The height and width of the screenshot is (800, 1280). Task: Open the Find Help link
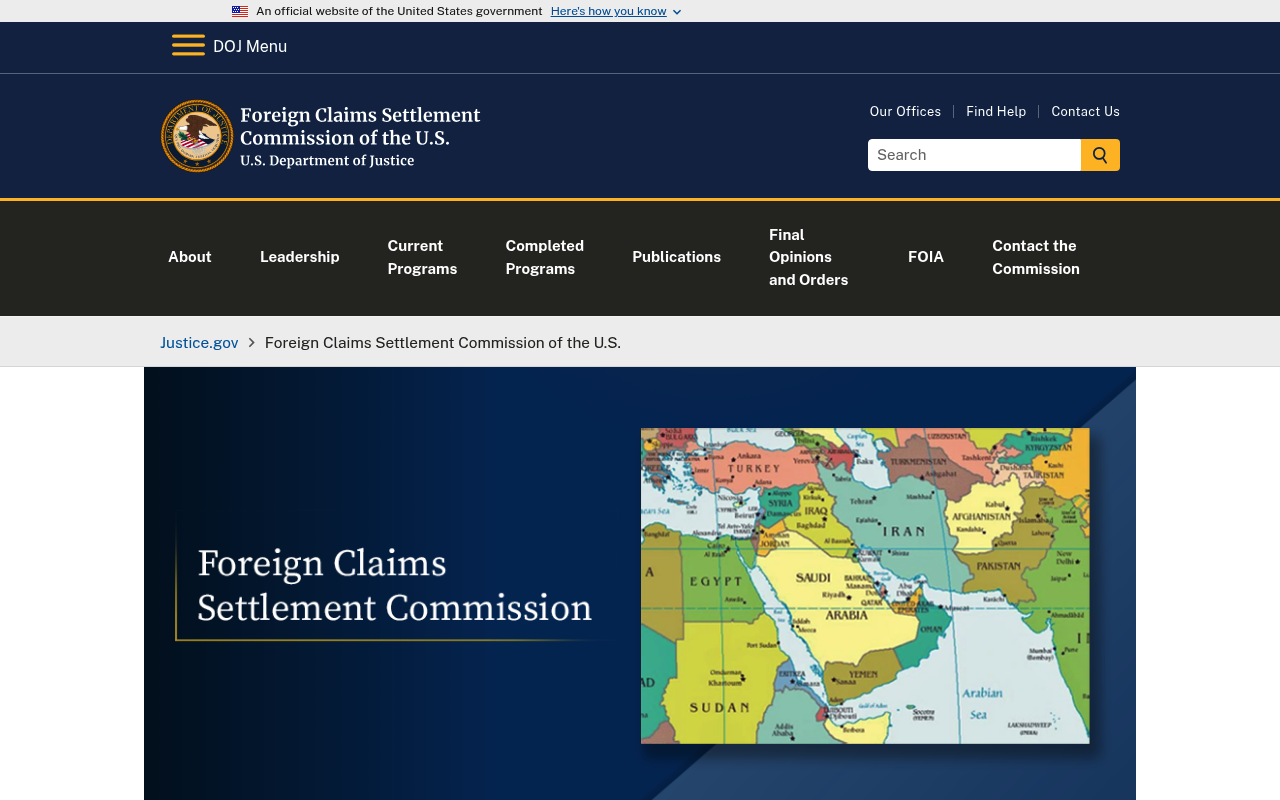[x=996, y=111]
